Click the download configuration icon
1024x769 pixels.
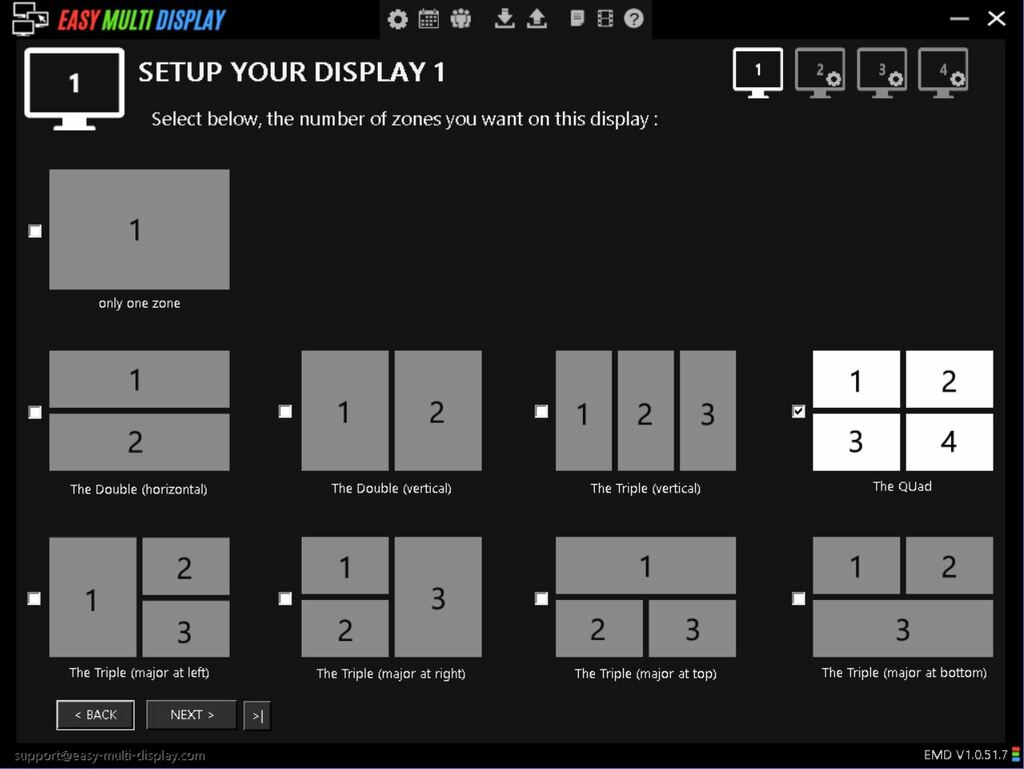pyautogui.click(x=504, y=18)
